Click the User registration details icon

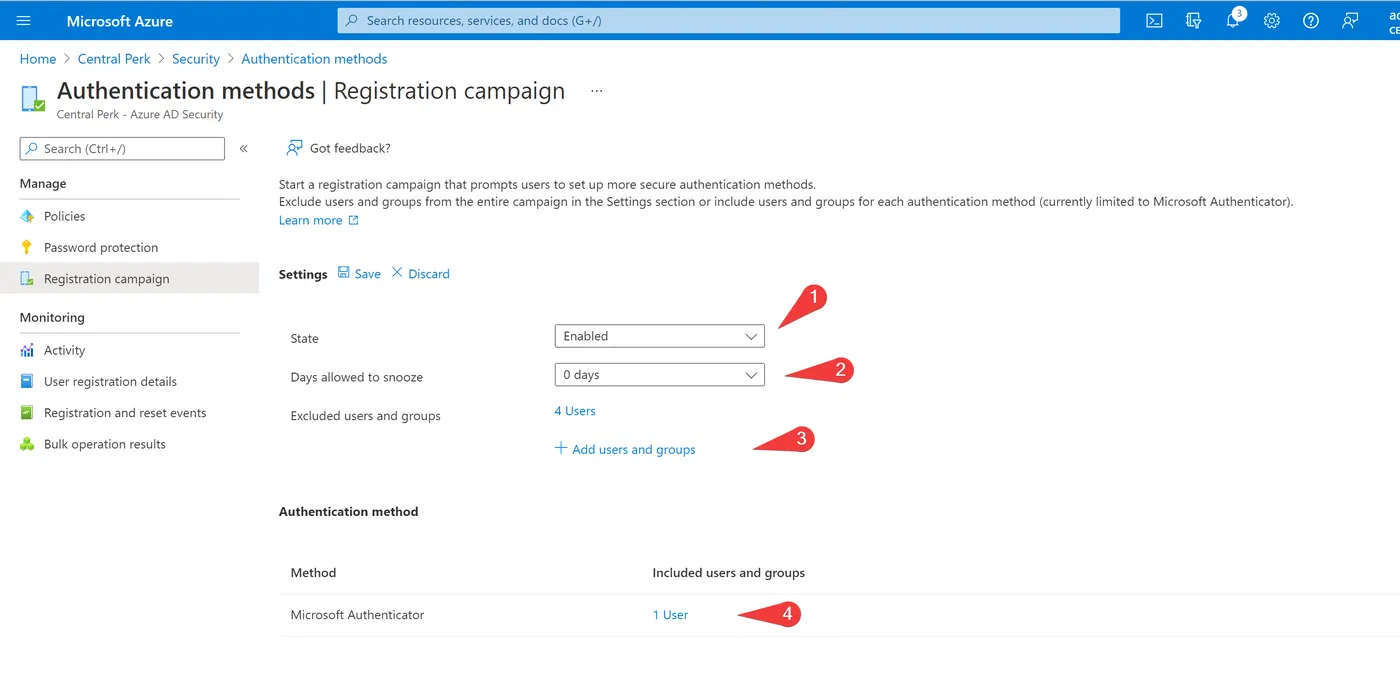(27, 381)
